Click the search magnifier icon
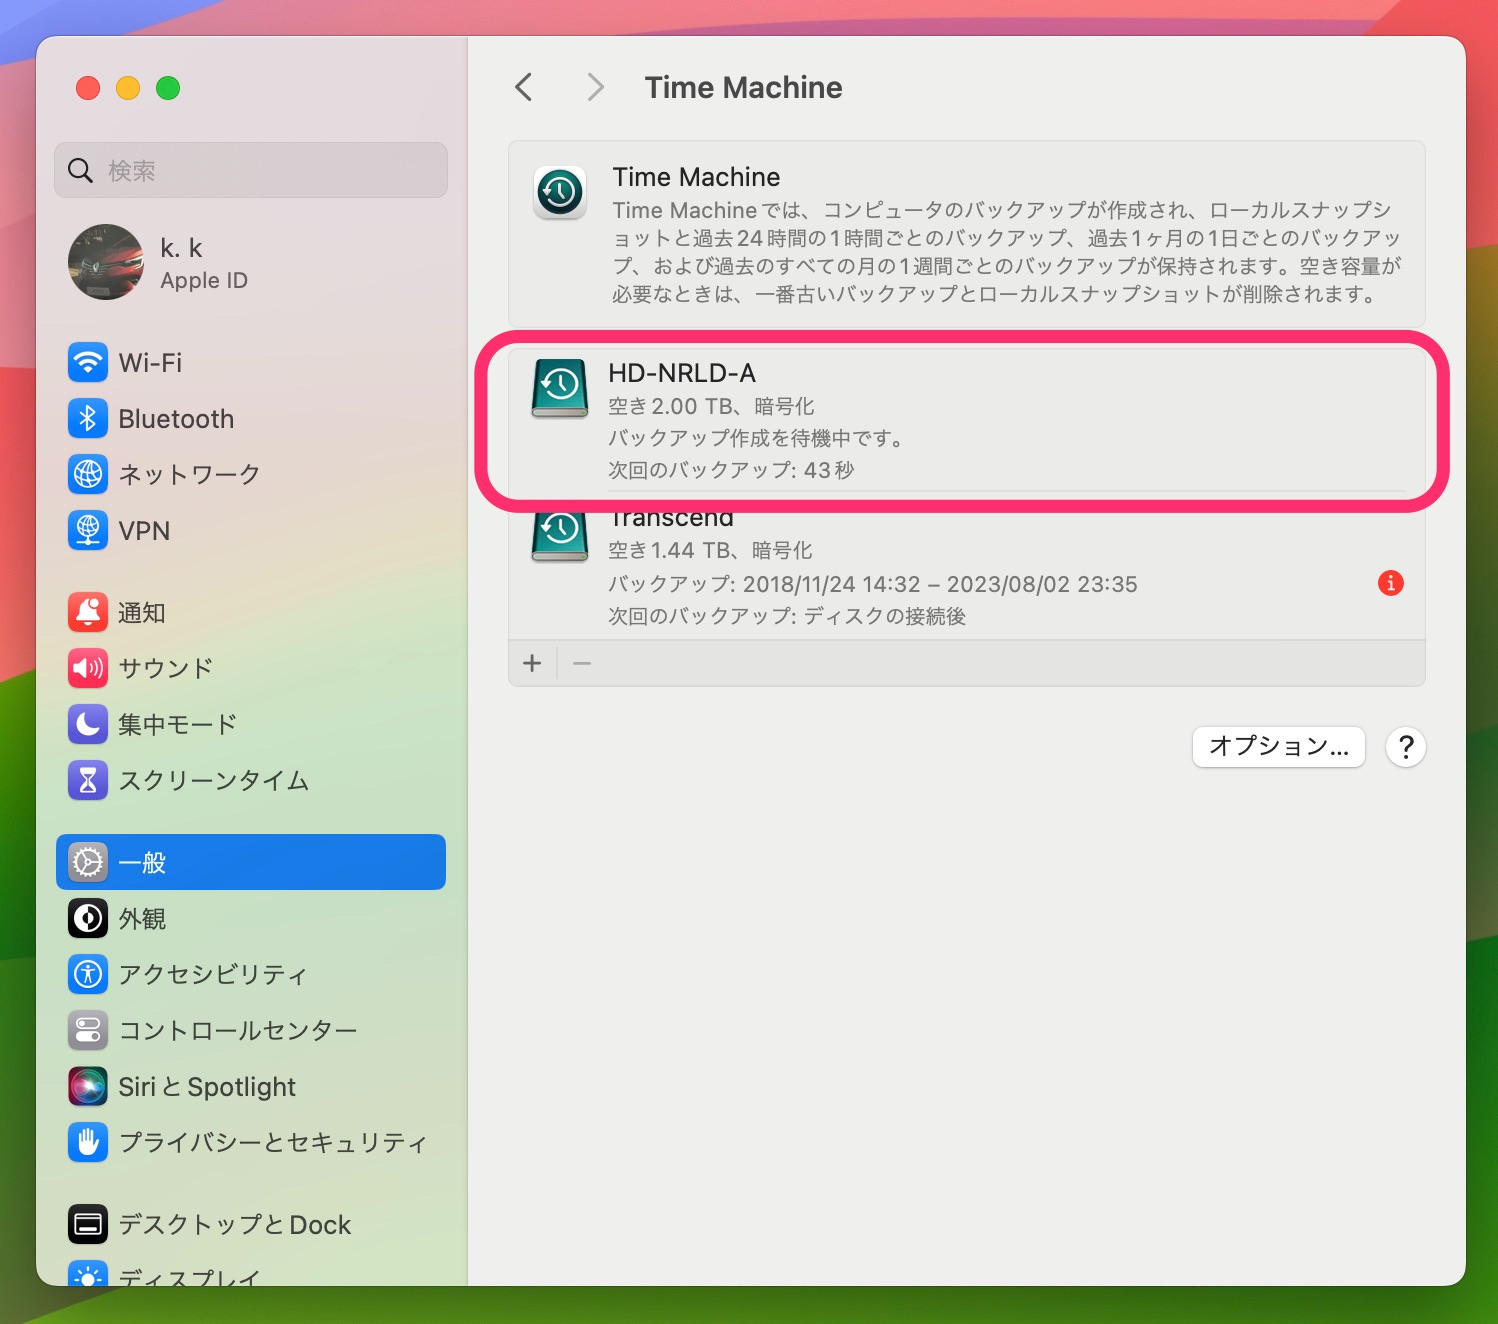 [x=81, y=171]
